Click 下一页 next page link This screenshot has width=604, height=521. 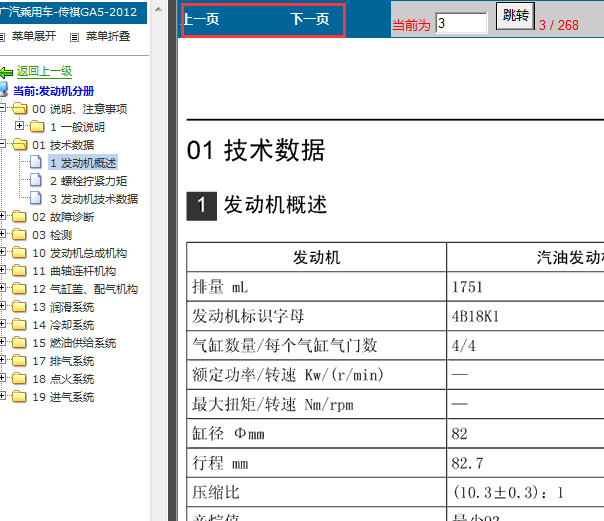(310, 19)
